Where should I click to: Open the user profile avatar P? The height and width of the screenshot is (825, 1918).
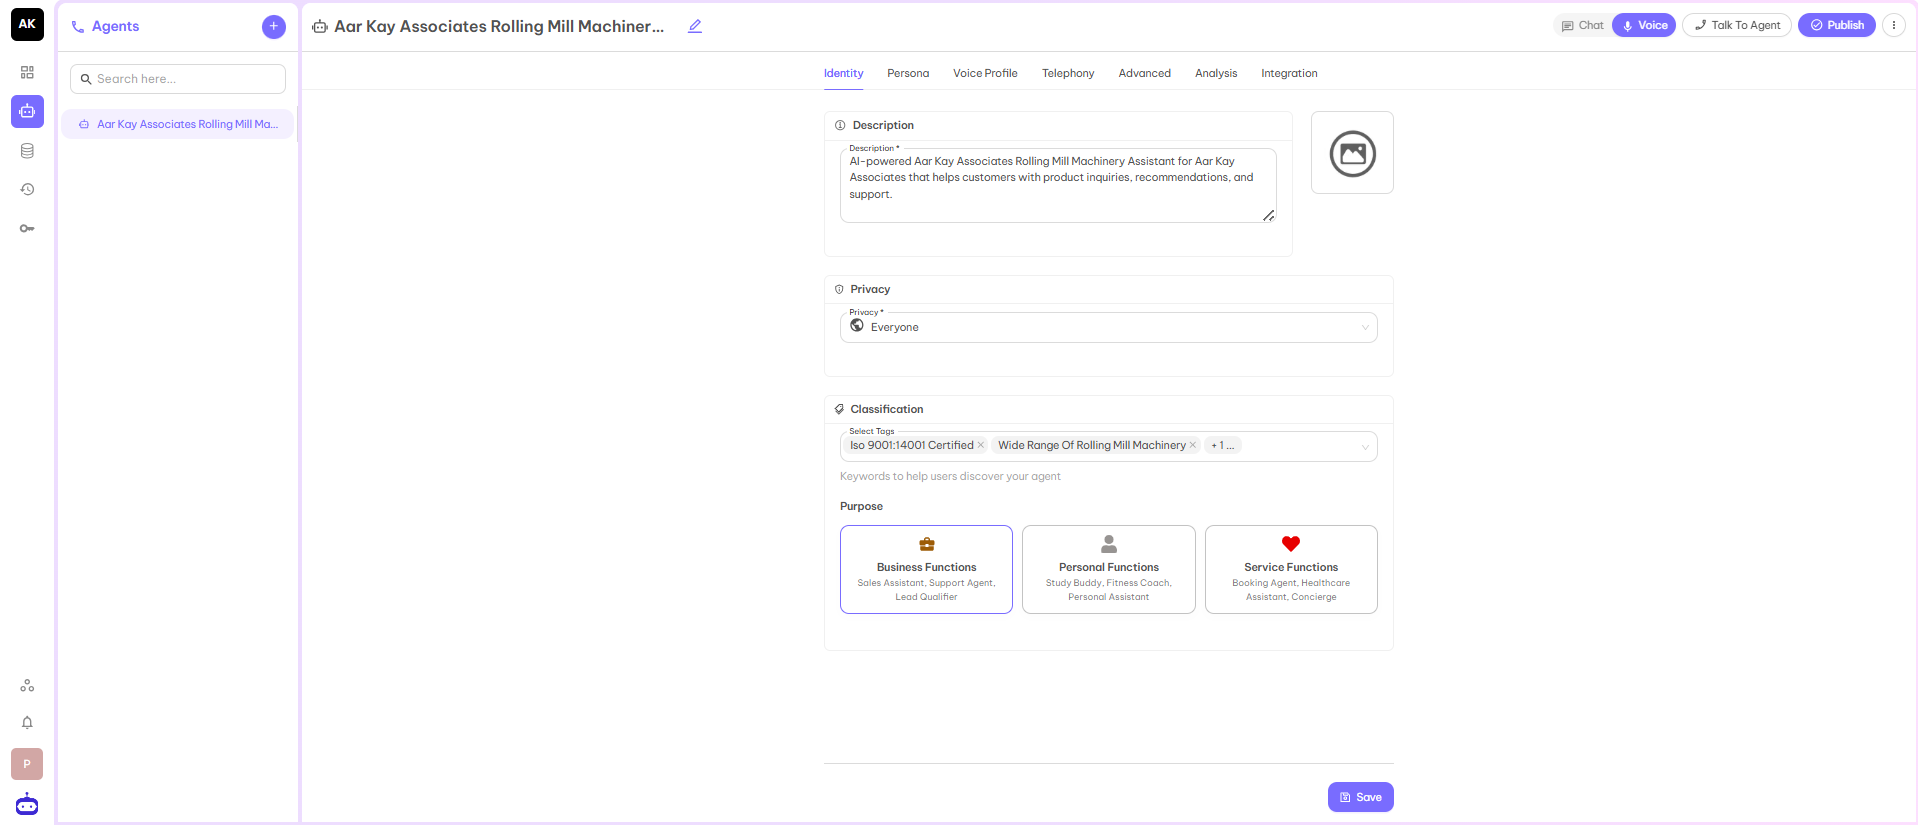[x=27, y=764]
